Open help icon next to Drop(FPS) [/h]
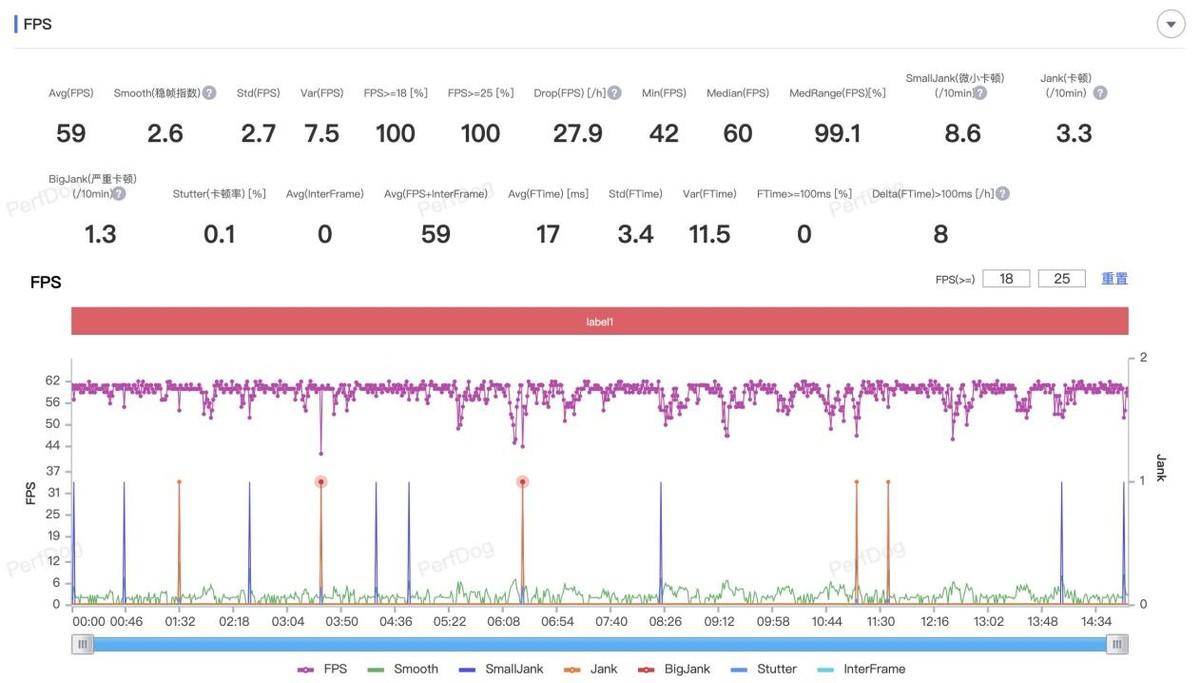The image size is (1200, 683). pyautogui.click(x=614, y=93)
